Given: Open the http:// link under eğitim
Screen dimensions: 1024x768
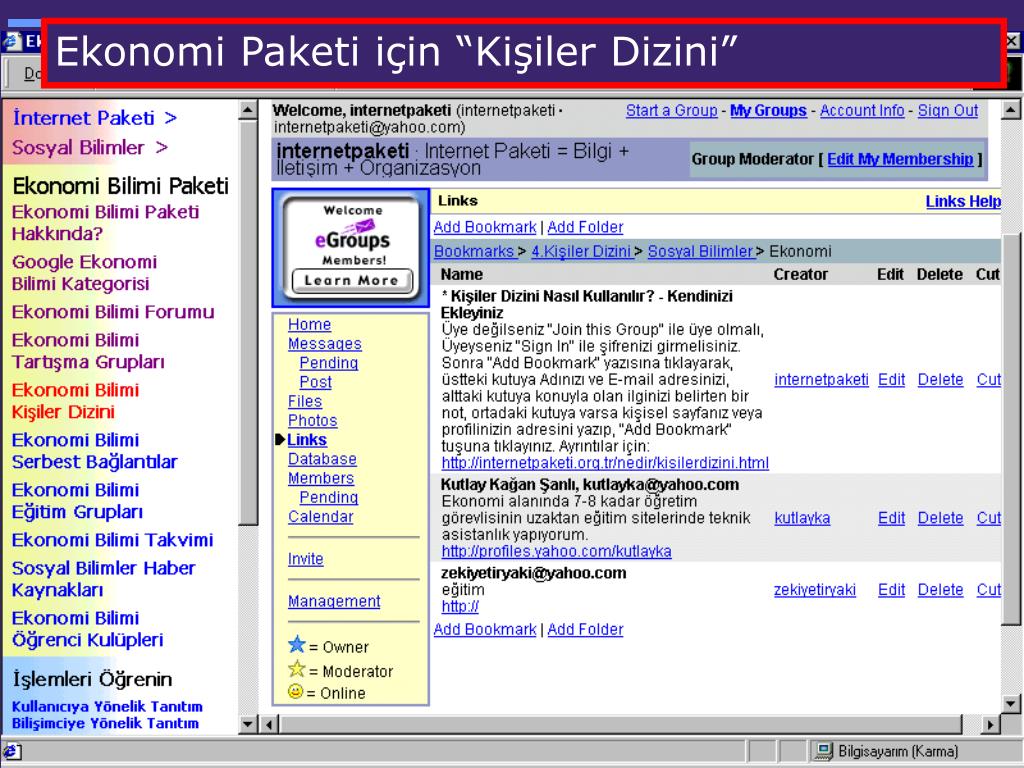Looking at the screenshot, I should coord(460,606).
